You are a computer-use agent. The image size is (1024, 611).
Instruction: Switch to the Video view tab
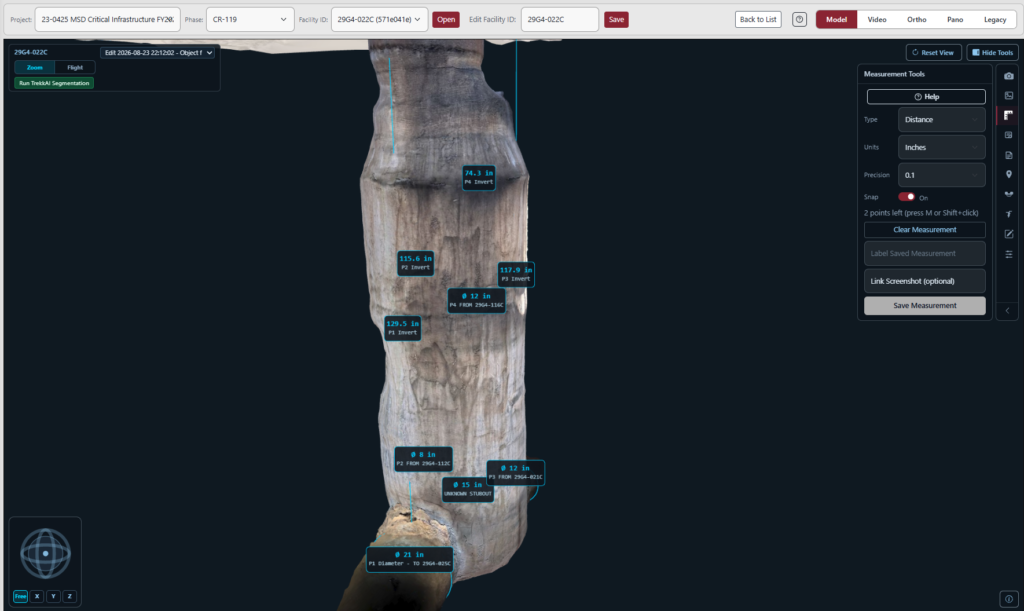point(876,20)
